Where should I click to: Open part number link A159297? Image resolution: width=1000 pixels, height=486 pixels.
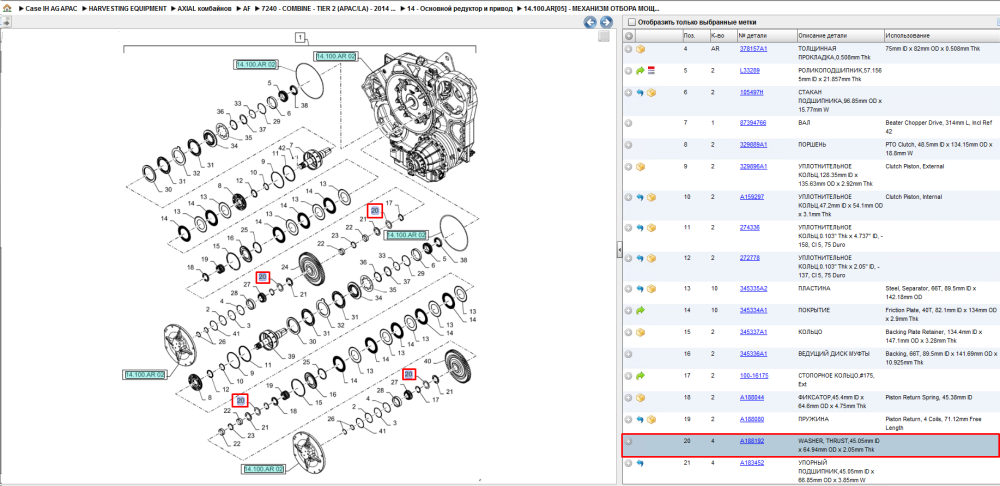coord(752,196)
